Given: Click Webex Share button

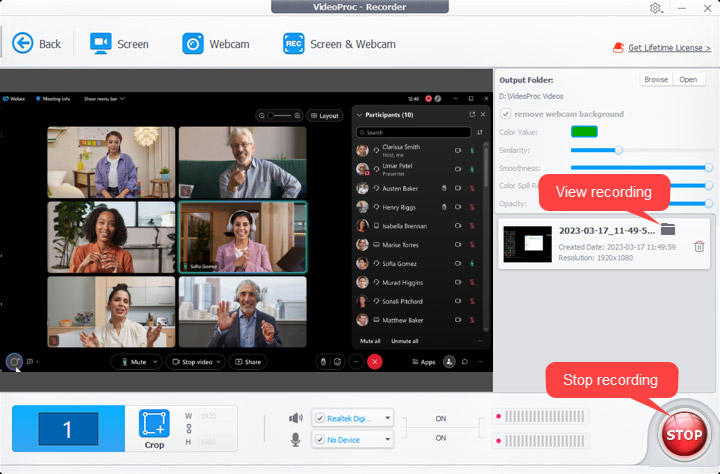Looking at the screenshot, I should [x=248, y=362].
